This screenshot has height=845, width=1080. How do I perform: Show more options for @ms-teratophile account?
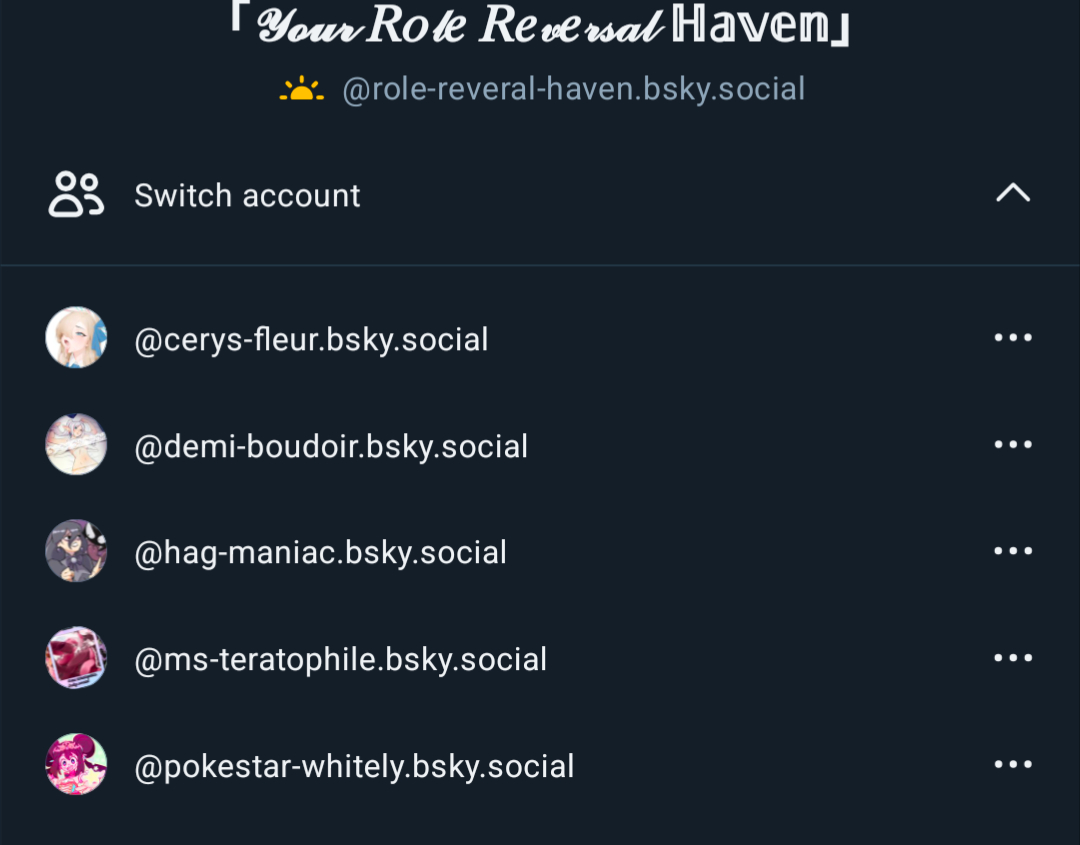pos(1012,658)
